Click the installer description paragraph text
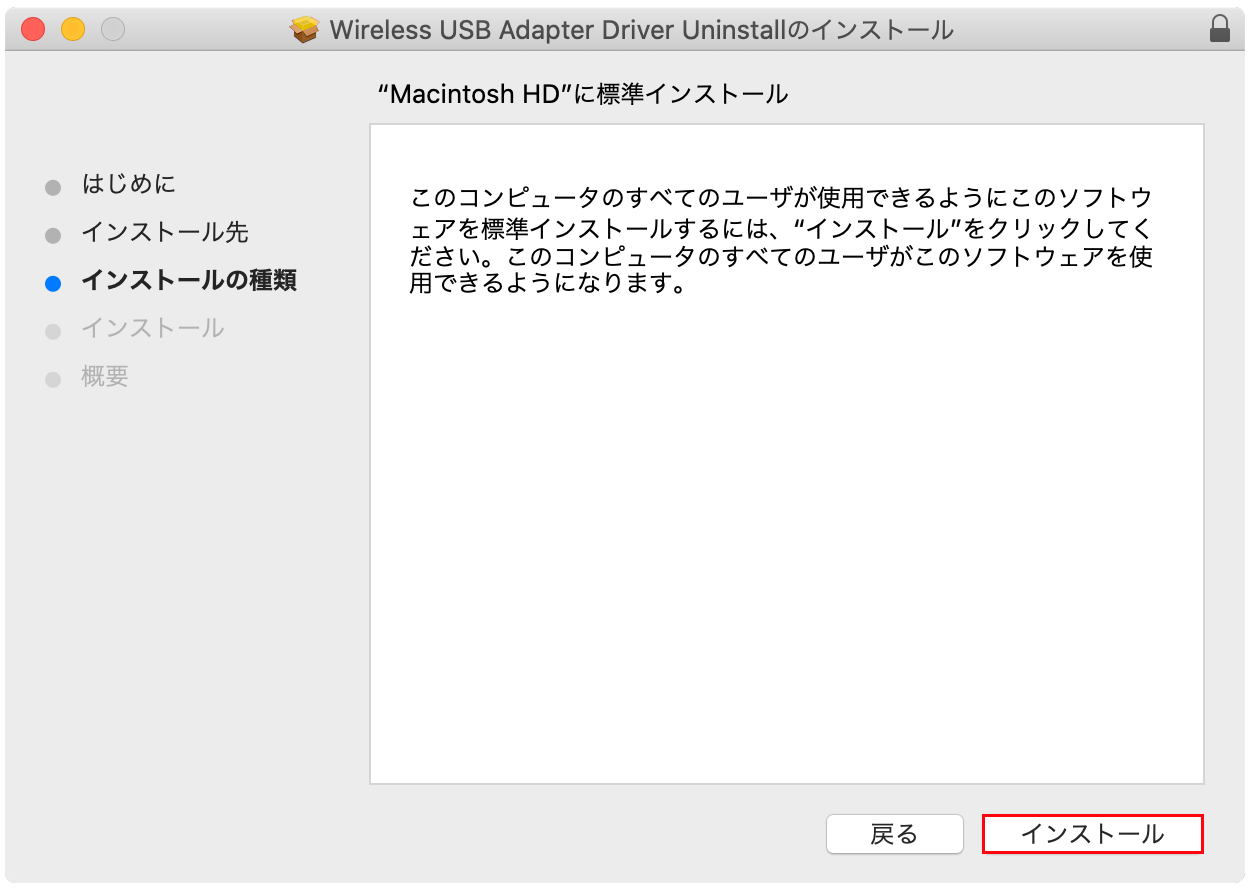This screenshot has width=1253, height=889. 781,239
